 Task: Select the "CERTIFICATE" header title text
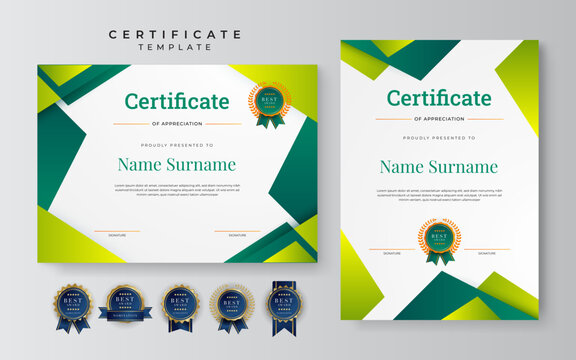(x=174, y=35)
